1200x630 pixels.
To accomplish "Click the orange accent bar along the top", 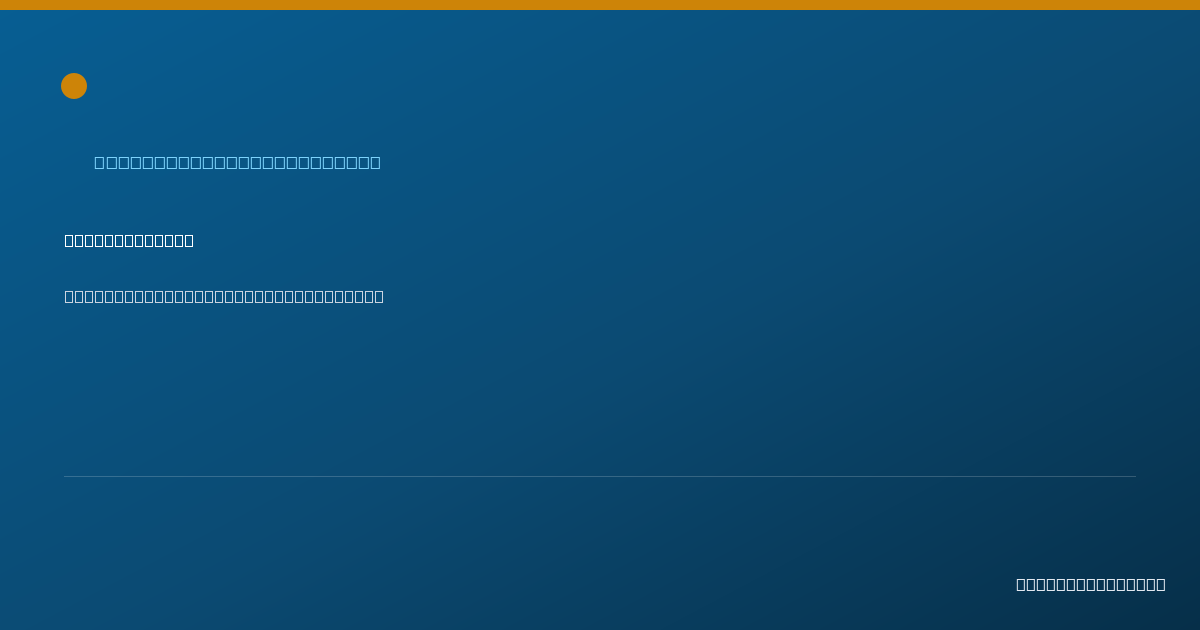I will [600, 5].
